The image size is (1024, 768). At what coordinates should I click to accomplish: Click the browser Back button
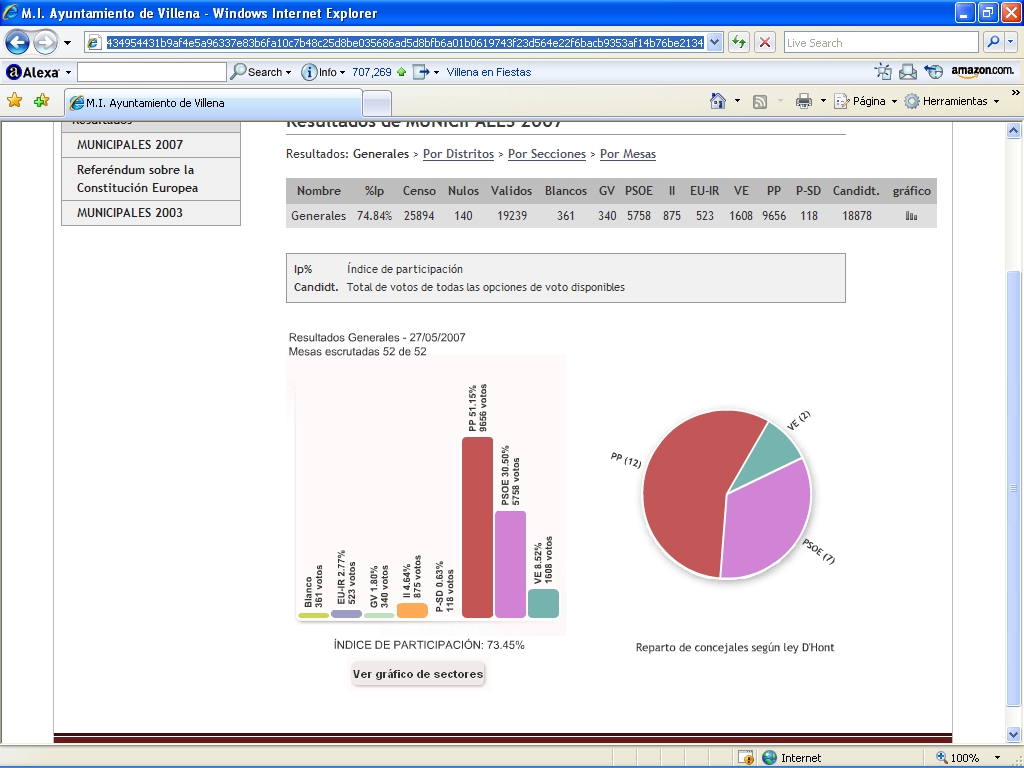point(18,43)
